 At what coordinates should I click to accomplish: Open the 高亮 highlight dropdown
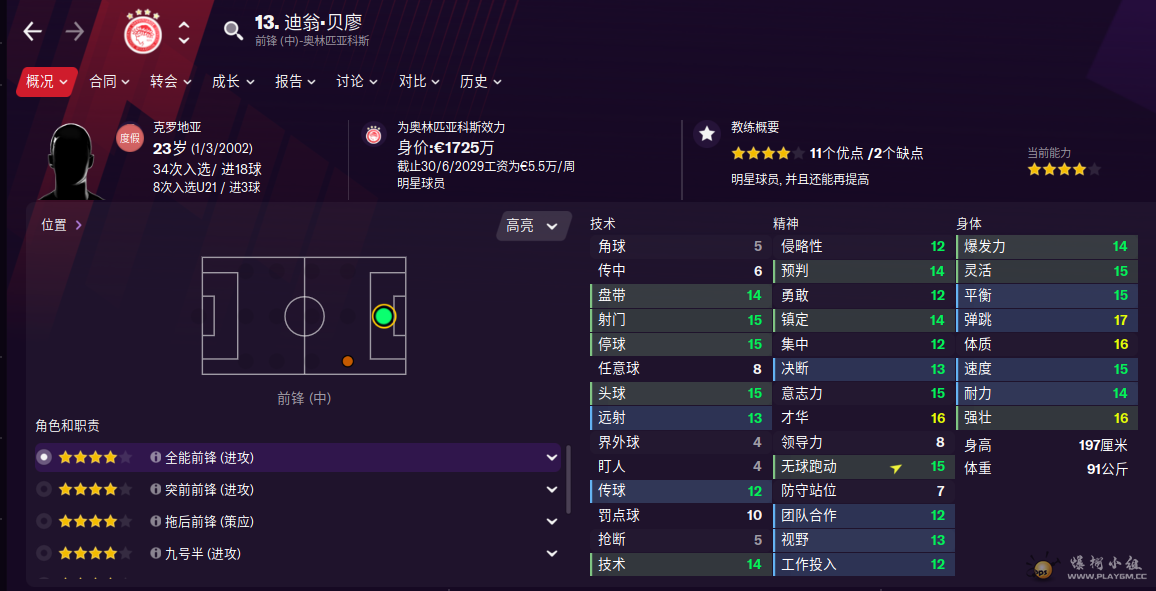pos(533,226)
